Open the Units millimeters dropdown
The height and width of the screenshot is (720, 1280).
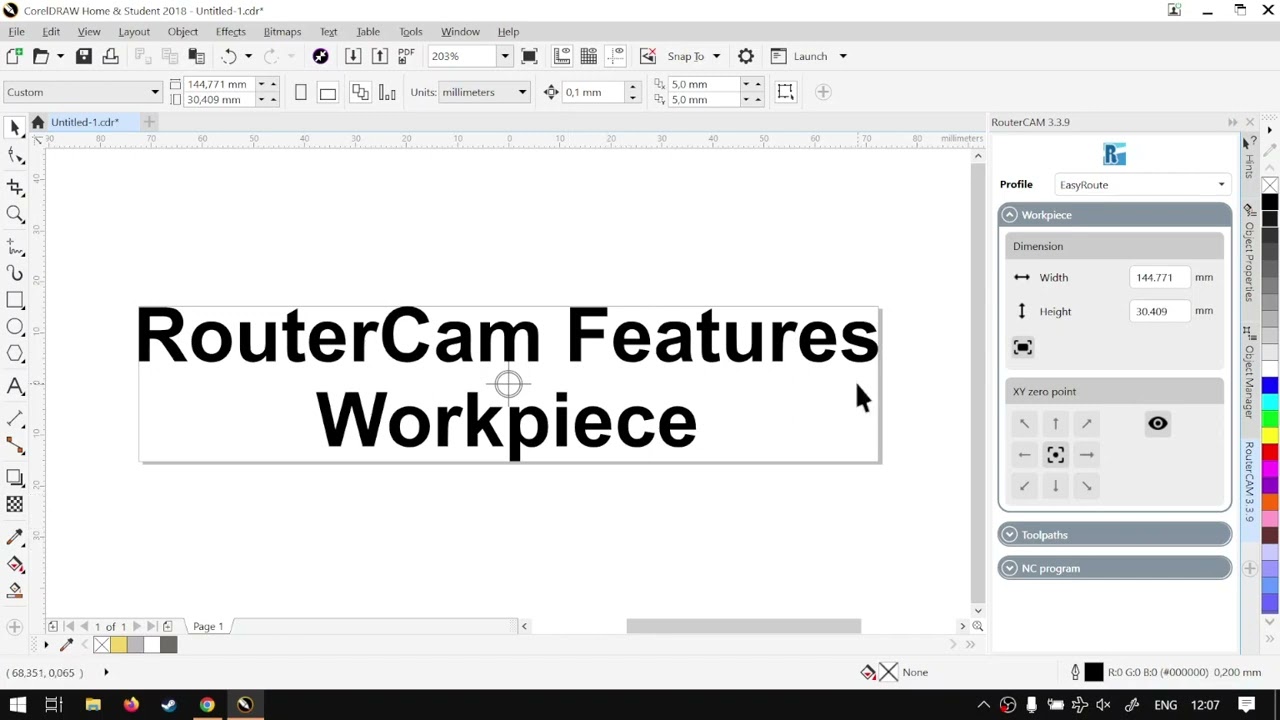click(x=521, y=92)
